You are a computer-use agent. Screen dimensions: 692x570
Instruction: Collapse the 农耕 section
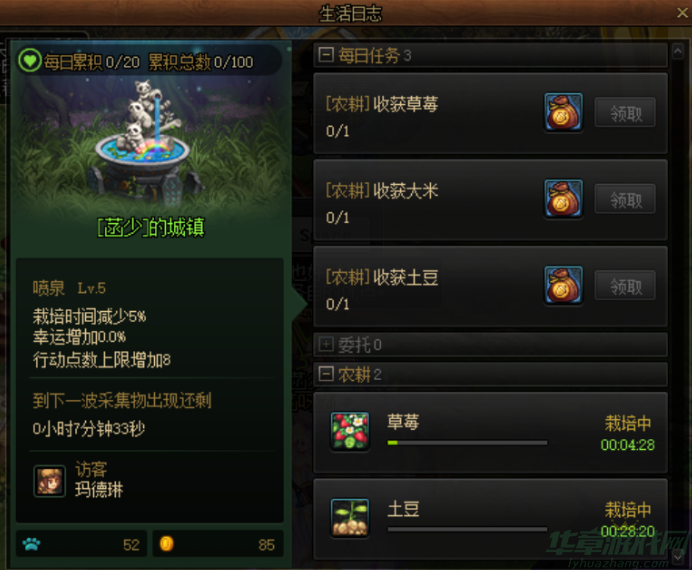tap(326, 374)
